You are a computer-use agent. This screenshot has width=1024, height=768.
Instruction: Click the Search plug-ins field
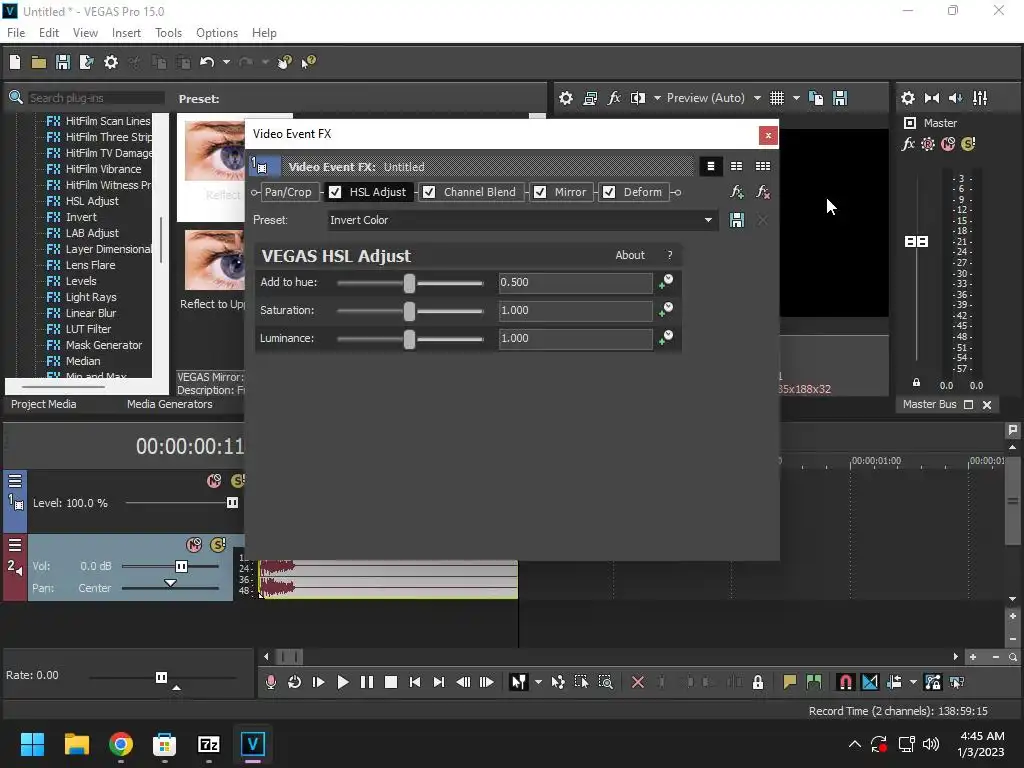95,98
